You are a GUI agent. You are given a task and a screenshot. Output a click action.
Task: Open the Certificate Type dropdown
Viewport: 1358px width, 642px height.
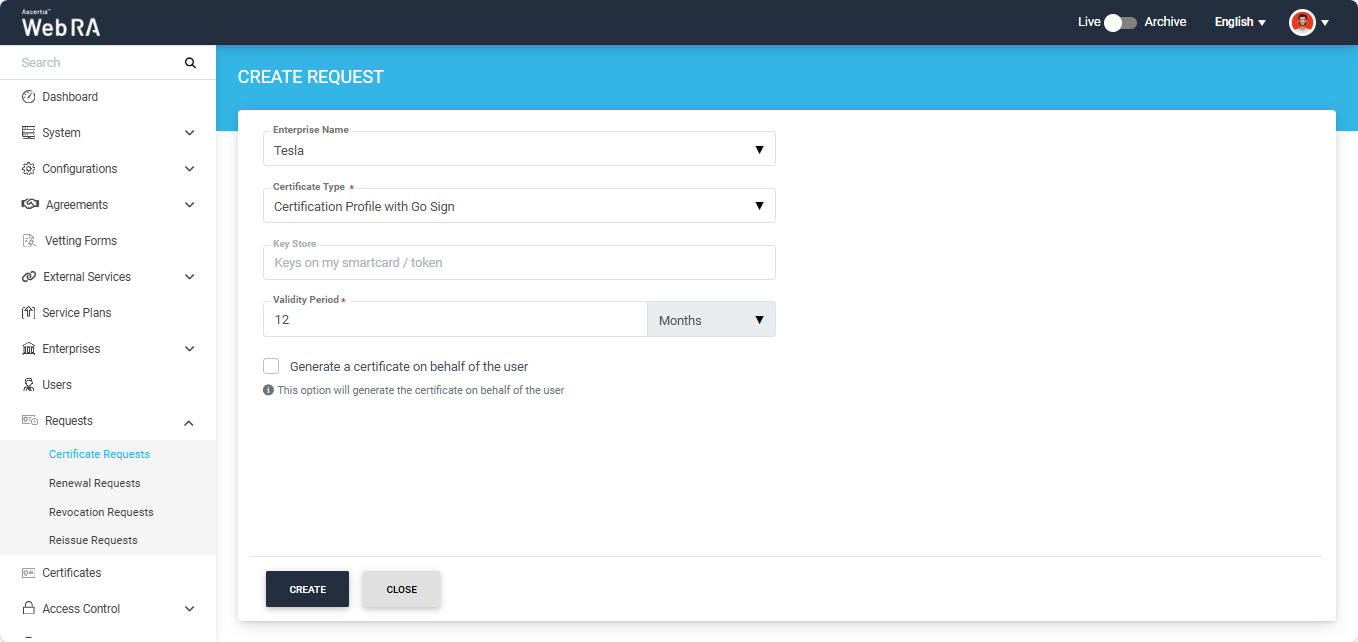519,206
